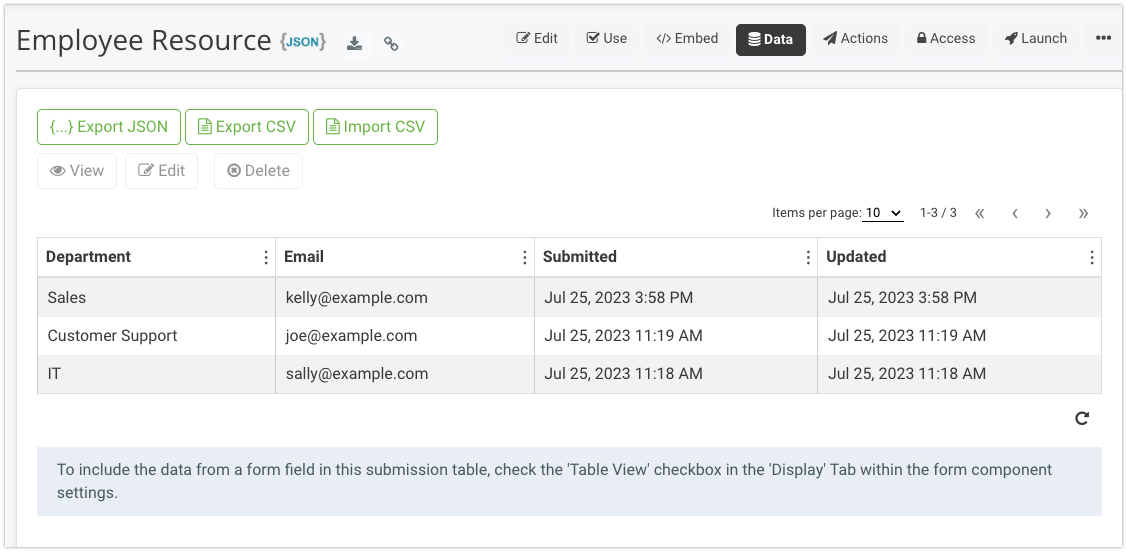
Task: Open the Email column options menu
Action: point(524,257)
